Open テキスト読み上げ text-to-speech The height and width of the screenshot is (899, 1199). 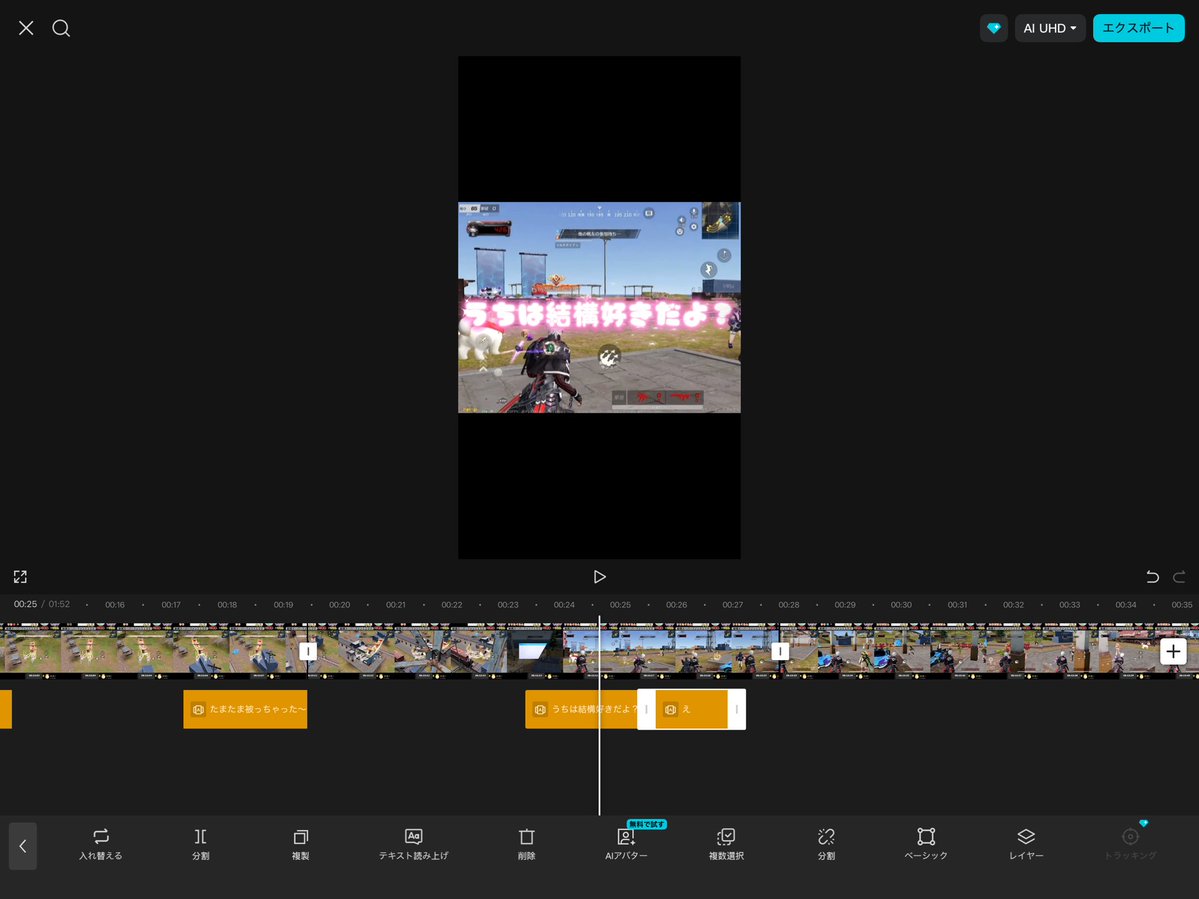coord(414,844)
